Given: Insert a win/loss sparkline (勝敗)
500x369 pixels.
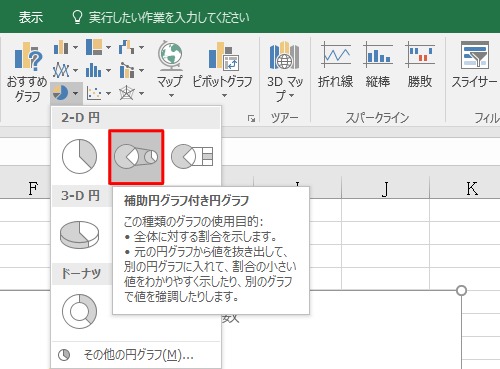Looking at the screenshot, I should [420, 65].
